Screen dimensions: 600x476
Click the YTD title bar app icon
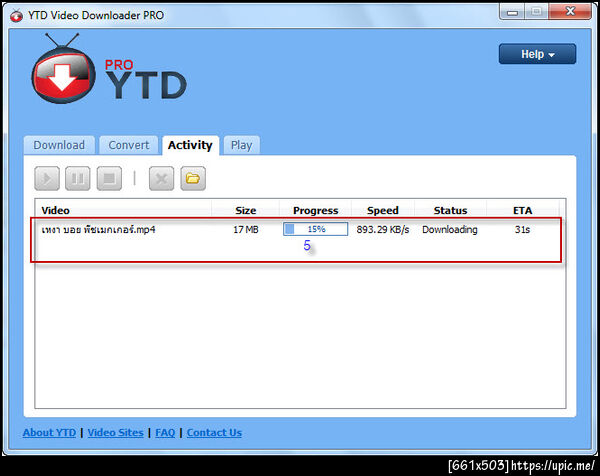[x=16, y=15]
